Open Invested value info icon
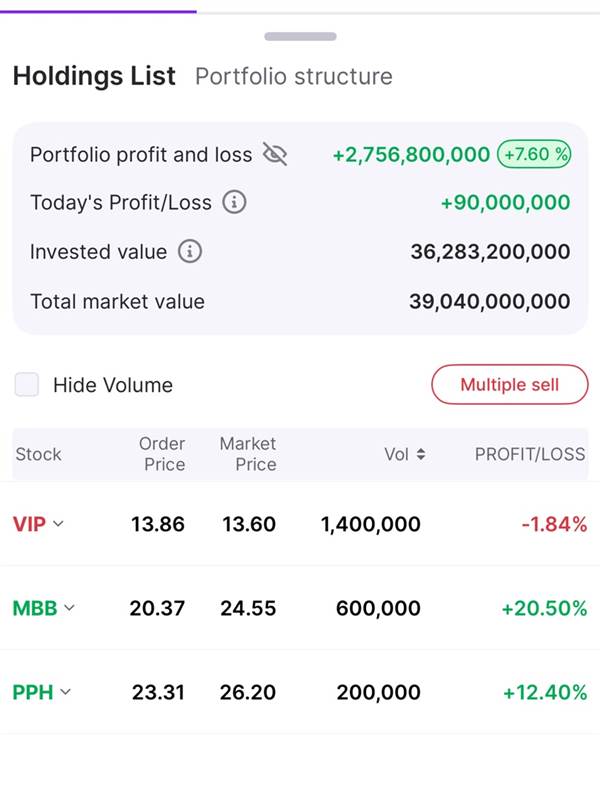Screen dimensions: 600x800 tap(190, 252)
